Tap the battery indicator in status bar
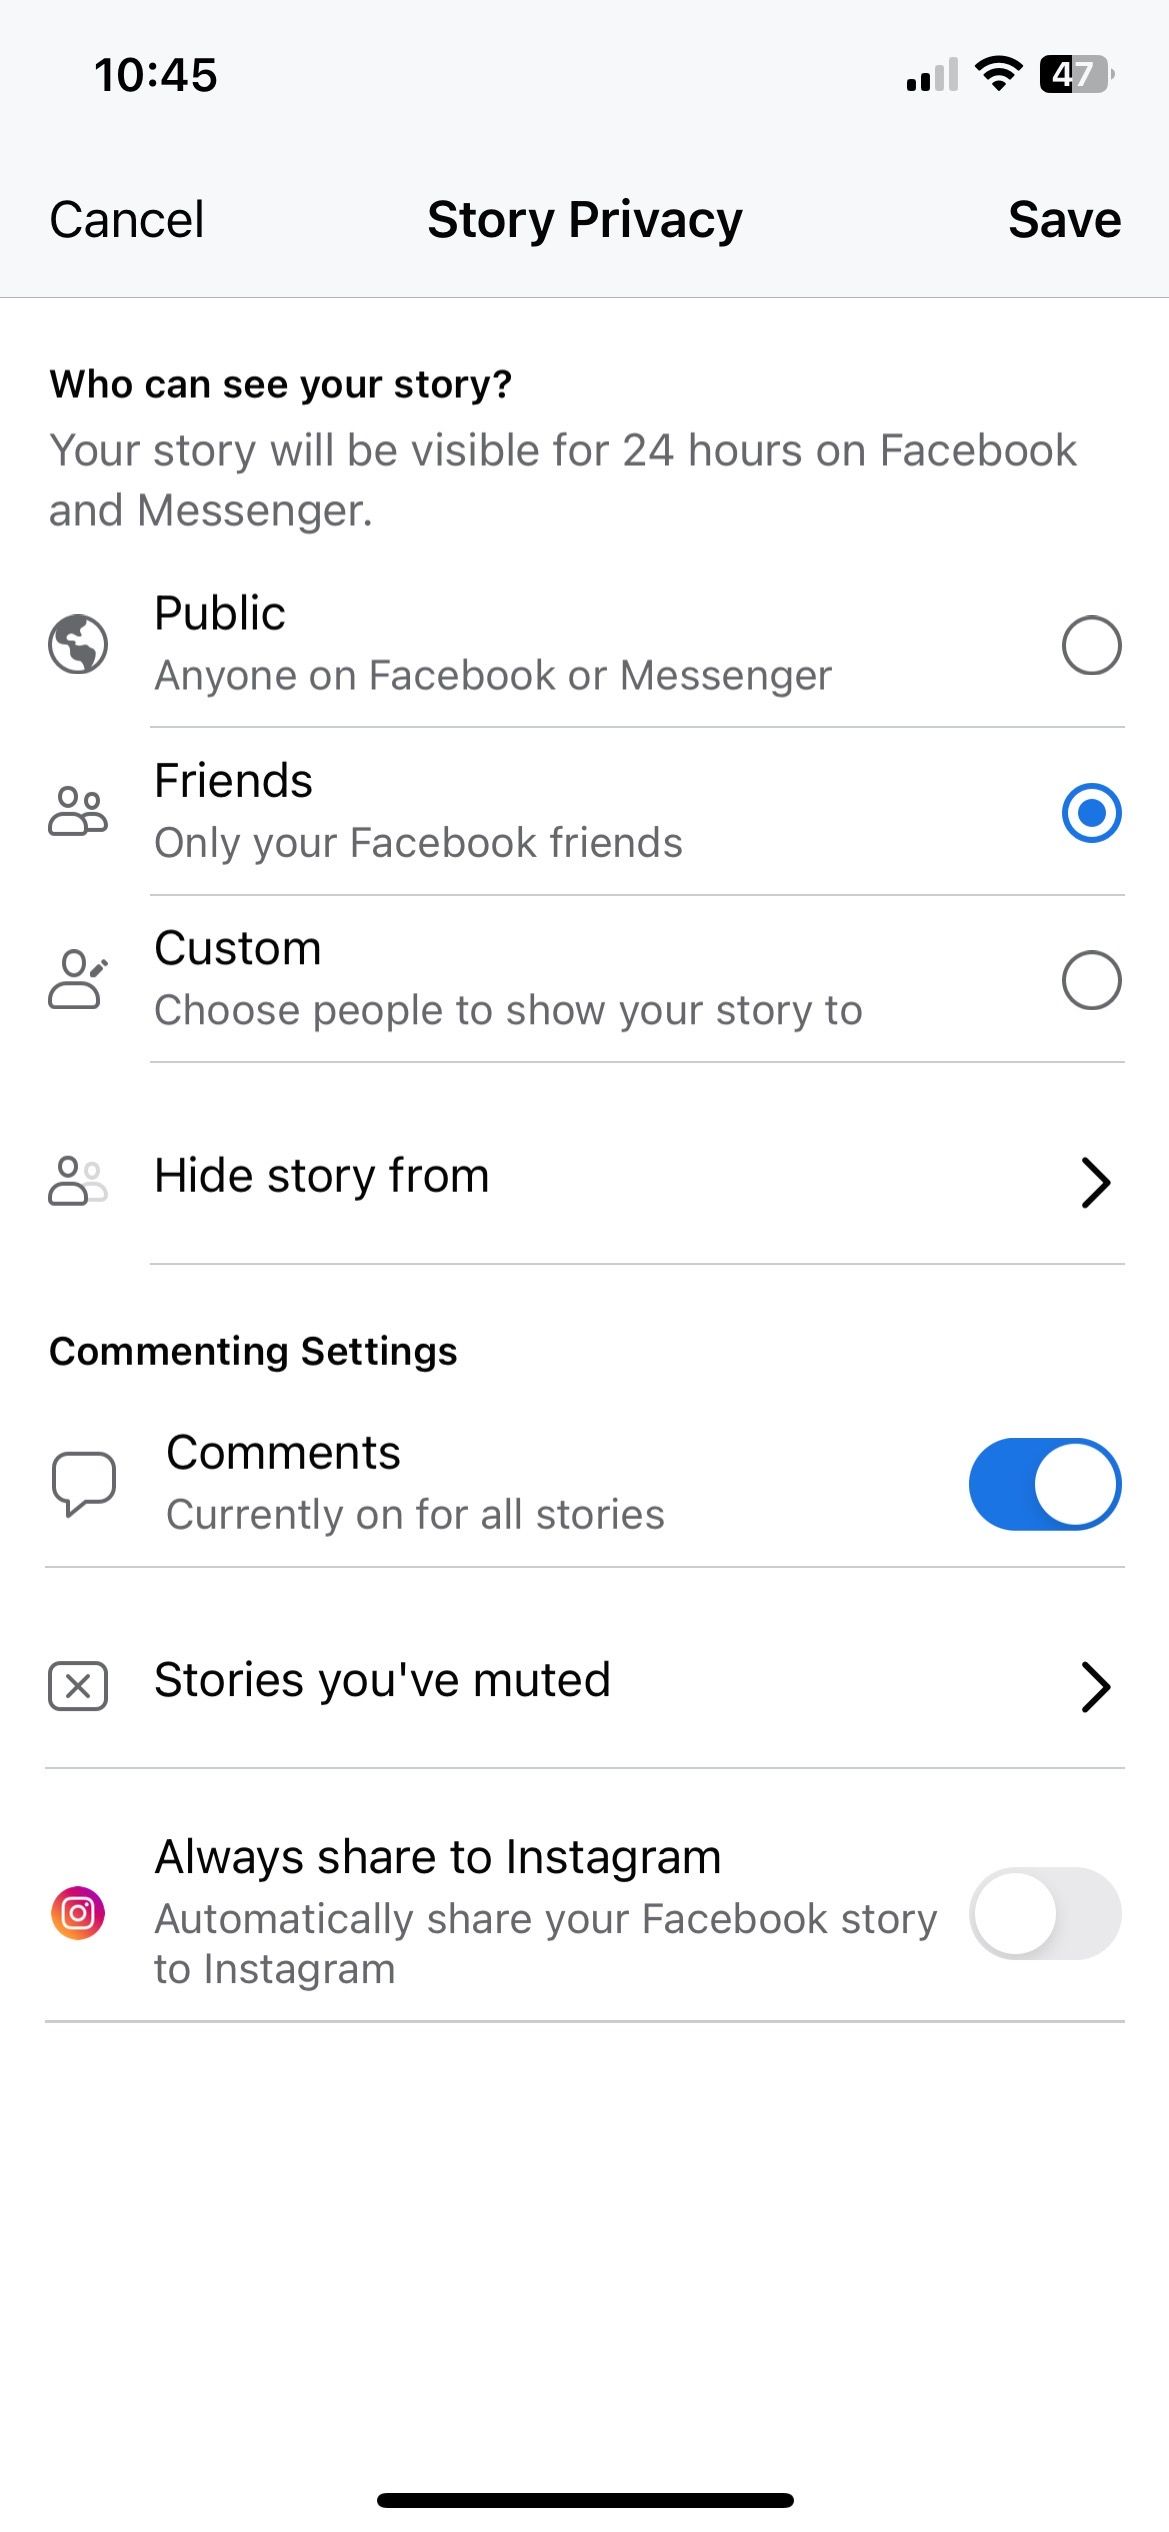Viewport: 1169px width, 2532px height. click(1076, 74)
